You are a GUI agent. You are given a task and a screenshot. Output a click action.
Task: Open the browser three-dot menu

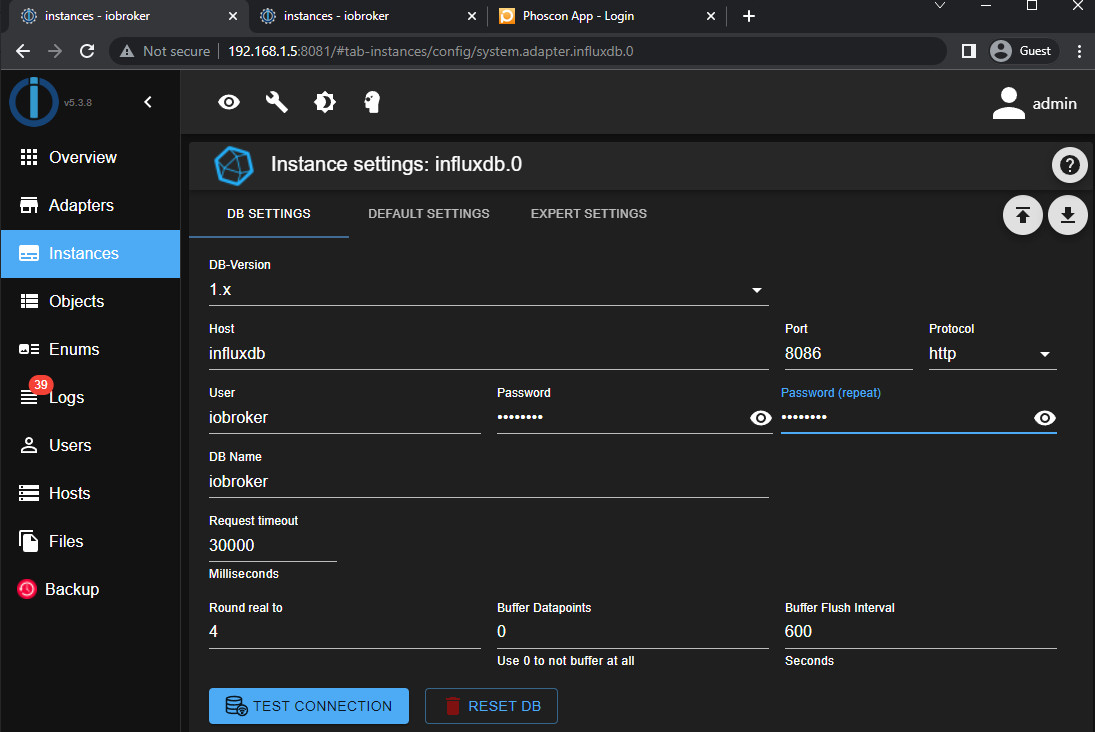(1079, 51)
